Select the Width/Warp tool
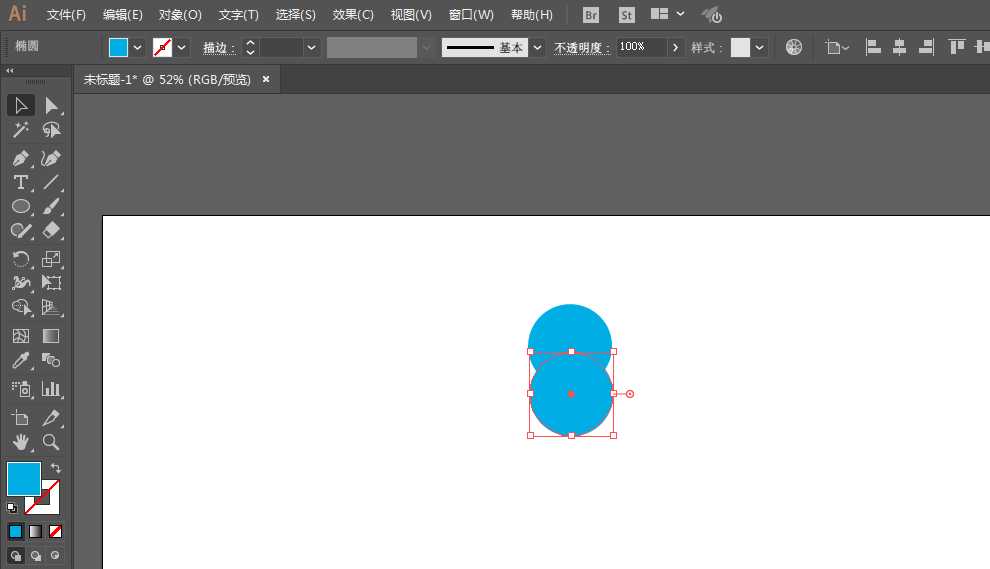The width and height of the screenshot is (990, 569). pos(21,283)
